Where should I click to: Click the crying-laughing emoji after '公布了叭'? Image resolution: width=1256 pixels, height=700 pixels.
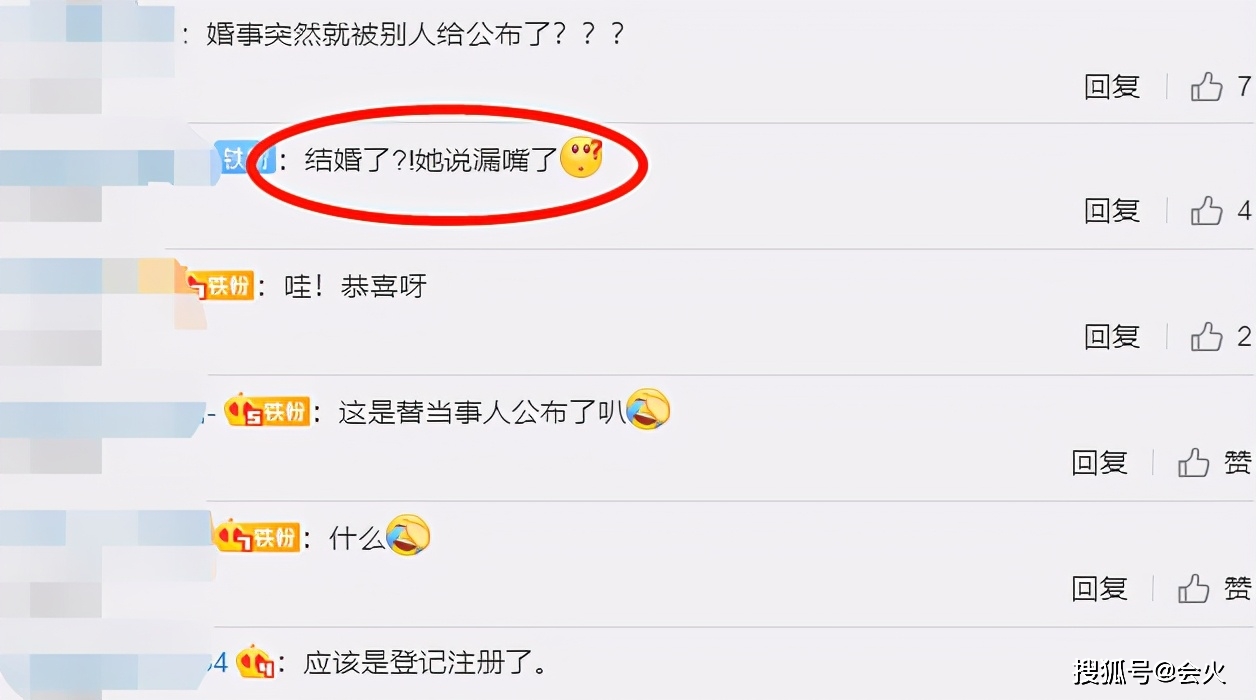click(648, 409)
